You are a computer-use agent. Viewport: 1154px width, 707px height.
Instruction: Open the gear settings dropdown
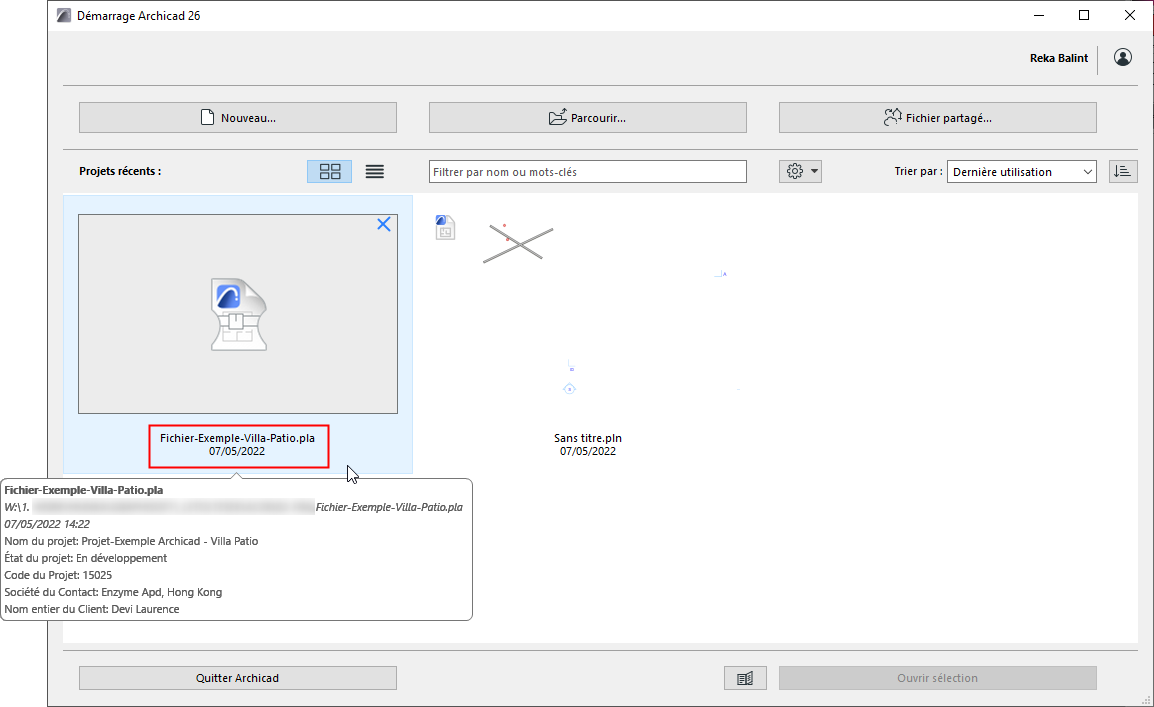801,171
